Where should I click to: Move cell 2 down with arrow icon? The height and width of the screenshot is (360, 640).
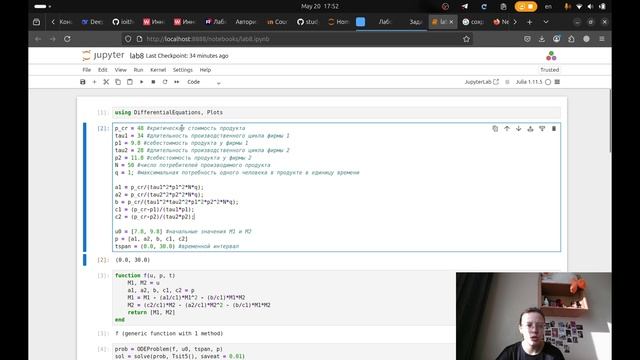pos(518,129)
